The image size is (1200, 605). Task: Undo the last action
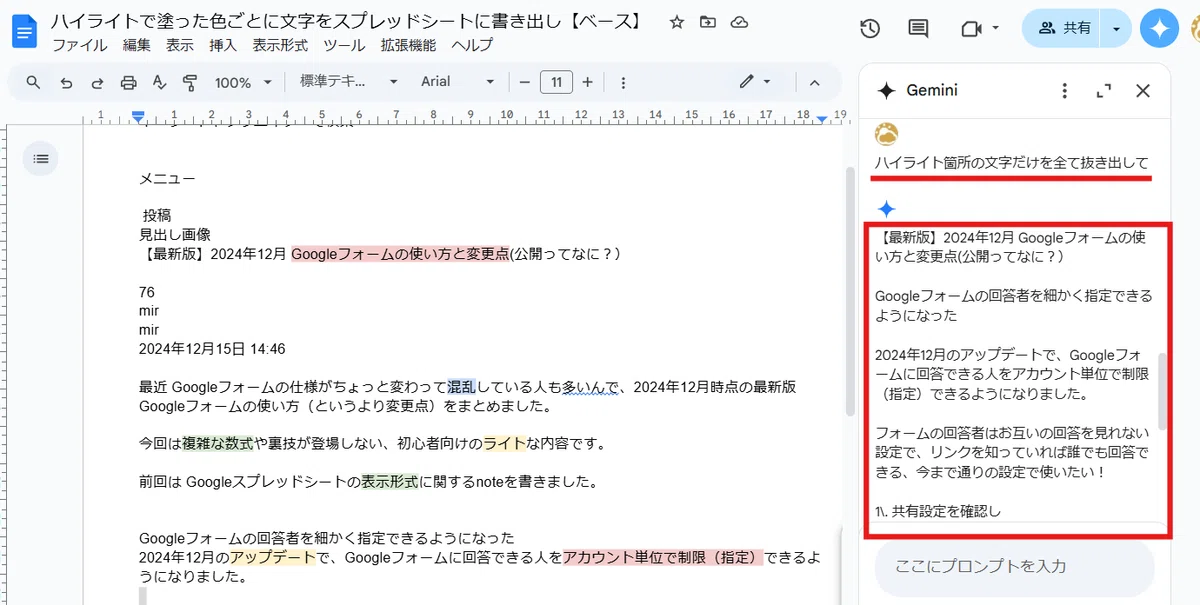click(x=66, y=82)
